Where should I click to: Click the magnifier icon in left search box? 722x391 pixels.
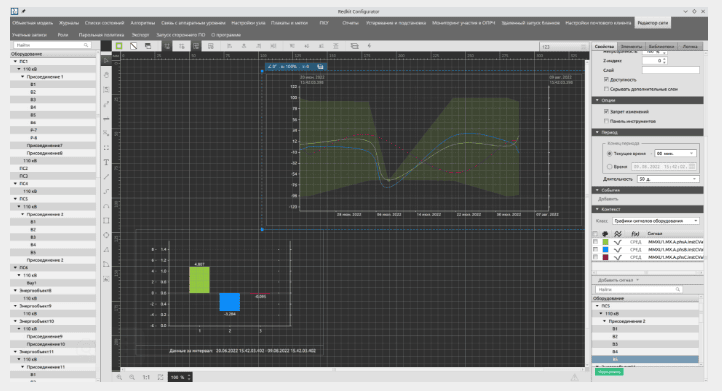tap(86, 45)
